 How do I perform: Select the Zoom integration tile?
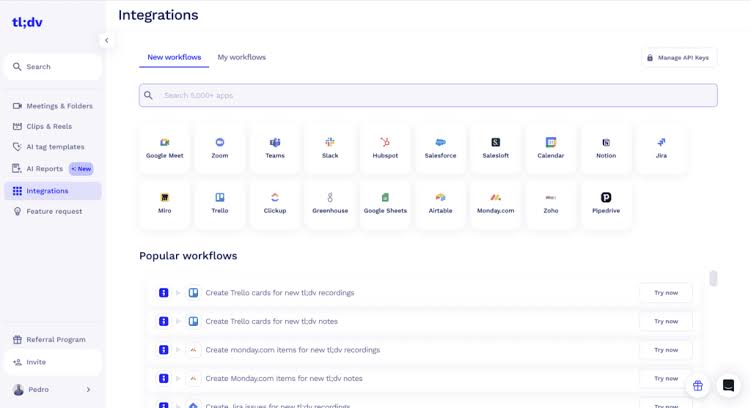pos(219,148)
